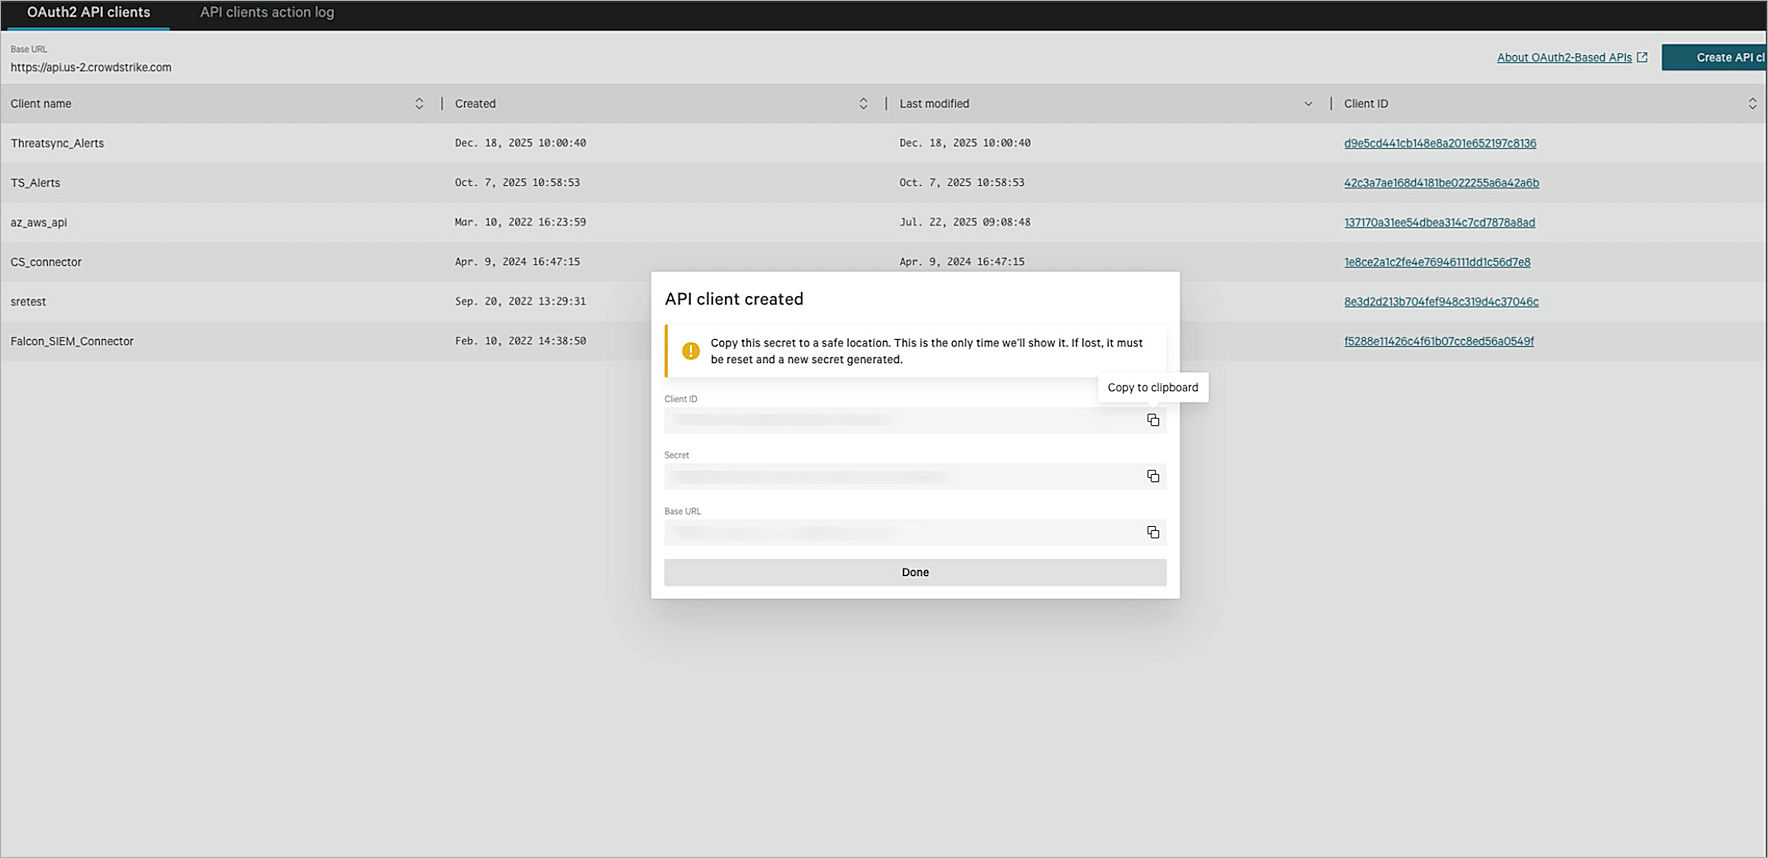The image size is (1768, 858).
Task: Click the yellow warning icon in the dialog
Action: [x=690, y=351]
